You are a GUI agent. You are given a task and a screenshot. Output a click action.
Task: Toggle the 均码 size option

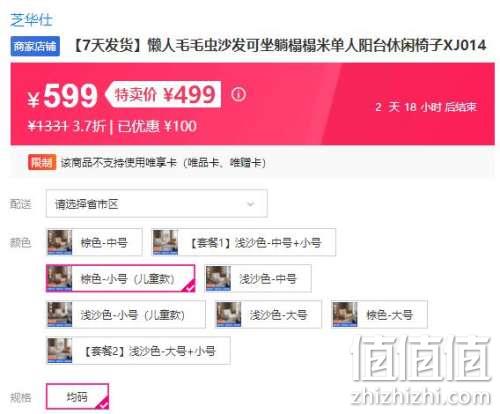click(x=77, y=397)
